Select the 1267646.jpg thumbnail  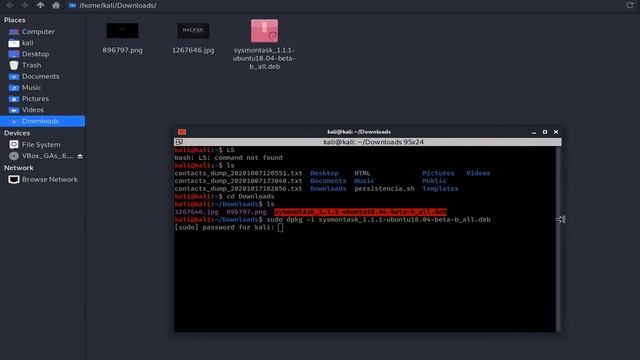pyautogui.click(x=193, y=31)
